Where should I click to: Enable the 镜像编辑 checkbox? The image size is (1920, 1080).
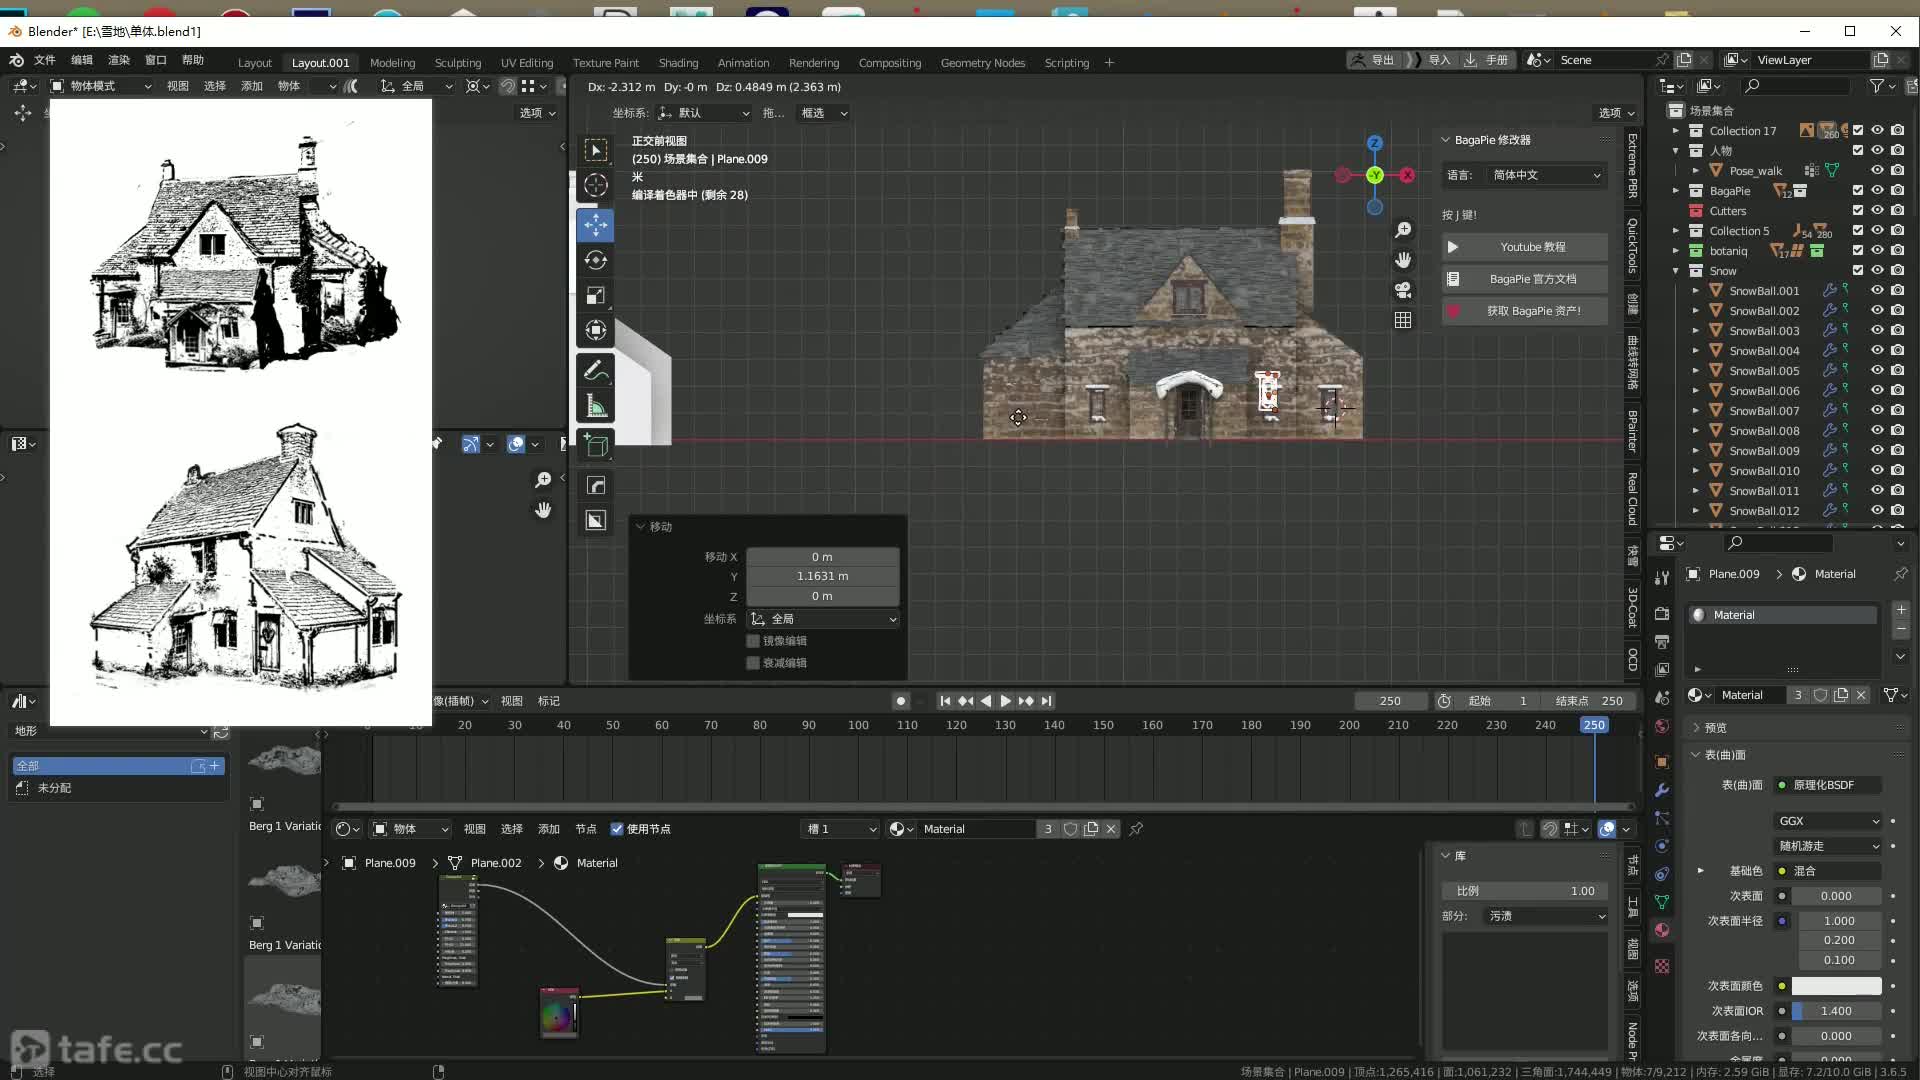[753, 641]
